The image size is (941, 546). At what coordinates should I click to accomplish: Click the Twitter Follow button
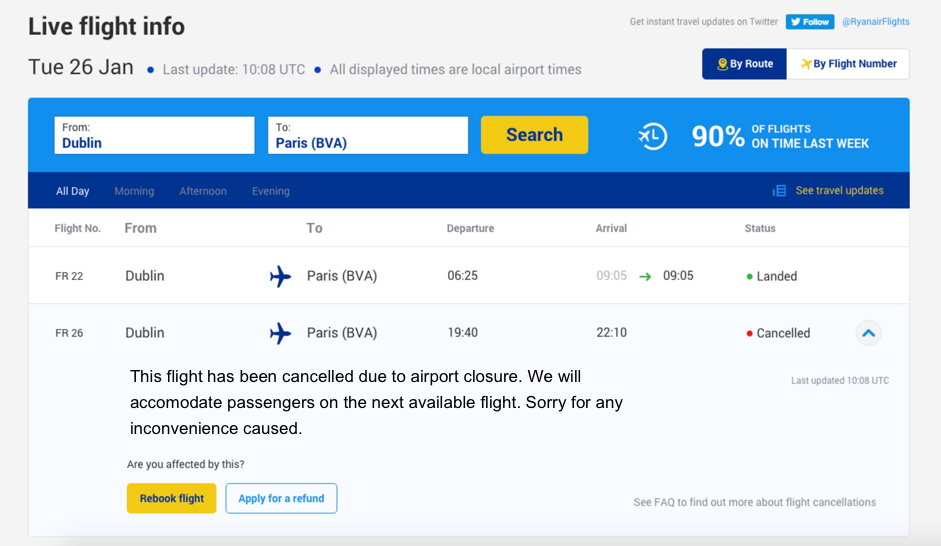810,22
